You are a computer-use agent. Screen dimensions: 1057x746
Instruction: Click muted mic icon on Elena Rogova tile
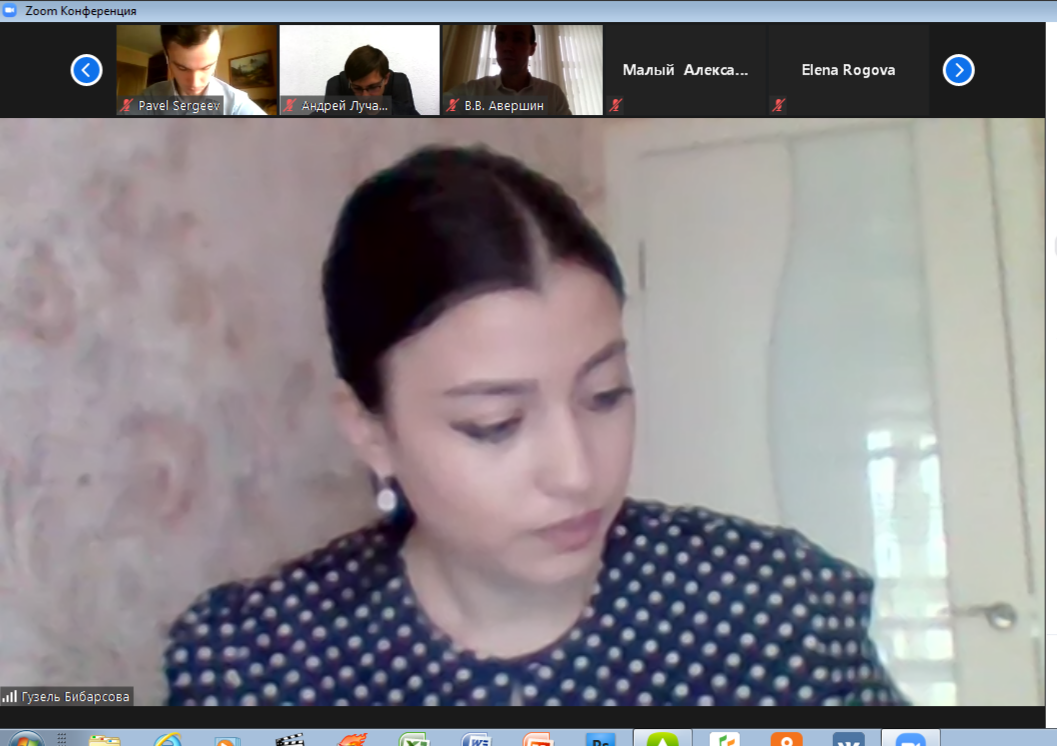pos(779,105)
